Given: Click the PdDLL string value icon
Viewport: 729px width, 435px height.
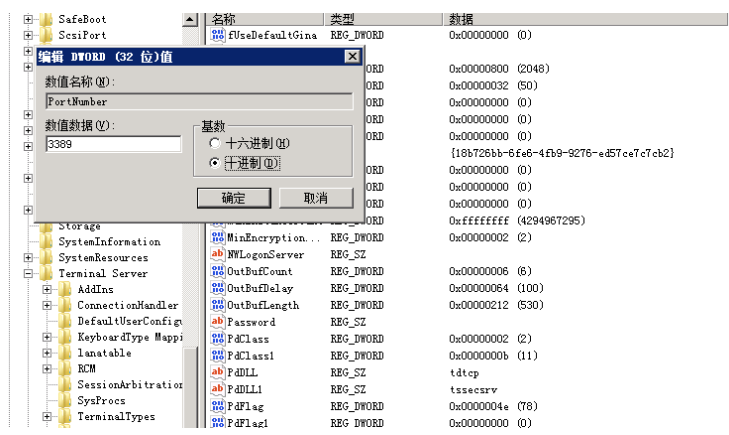Looking at the screenshot, I should pos(217,372).
